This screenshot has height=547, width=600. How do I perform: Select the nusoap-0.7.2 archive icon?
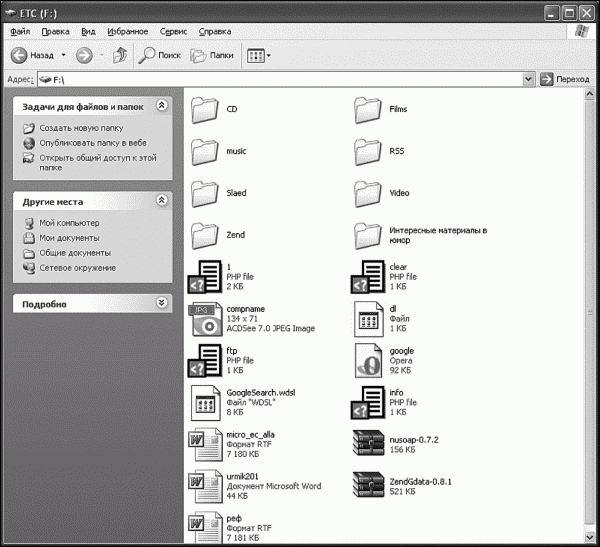(x=368, y=443)
